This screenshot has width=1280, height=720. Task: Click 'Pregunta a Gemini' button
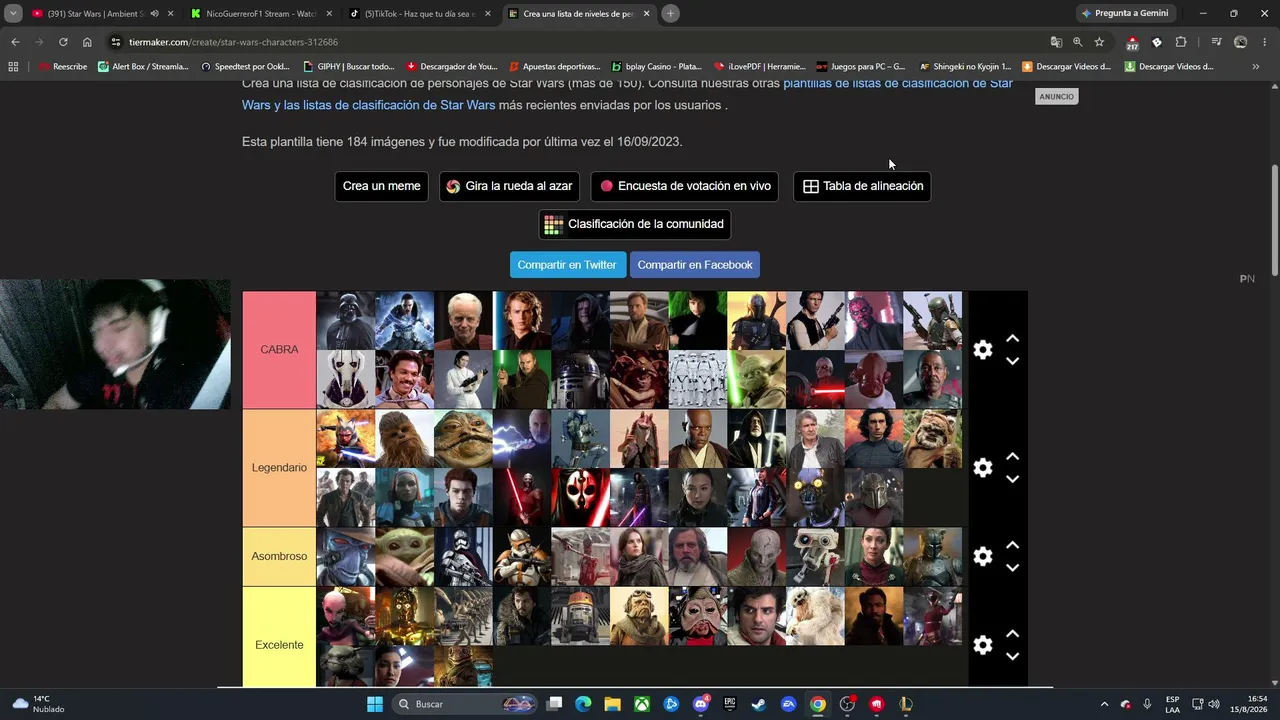[1125, 14]
